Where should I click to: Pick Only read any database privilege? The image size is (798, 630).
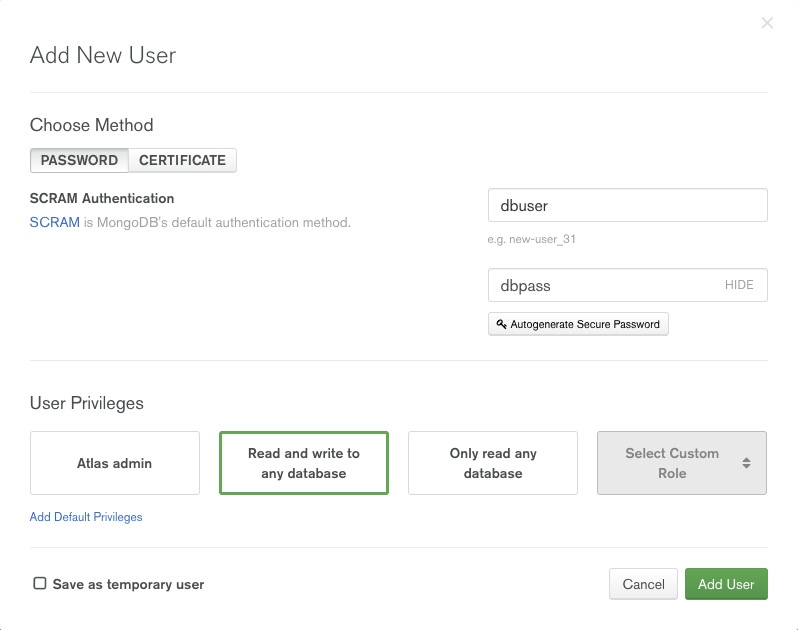point(493,463)
